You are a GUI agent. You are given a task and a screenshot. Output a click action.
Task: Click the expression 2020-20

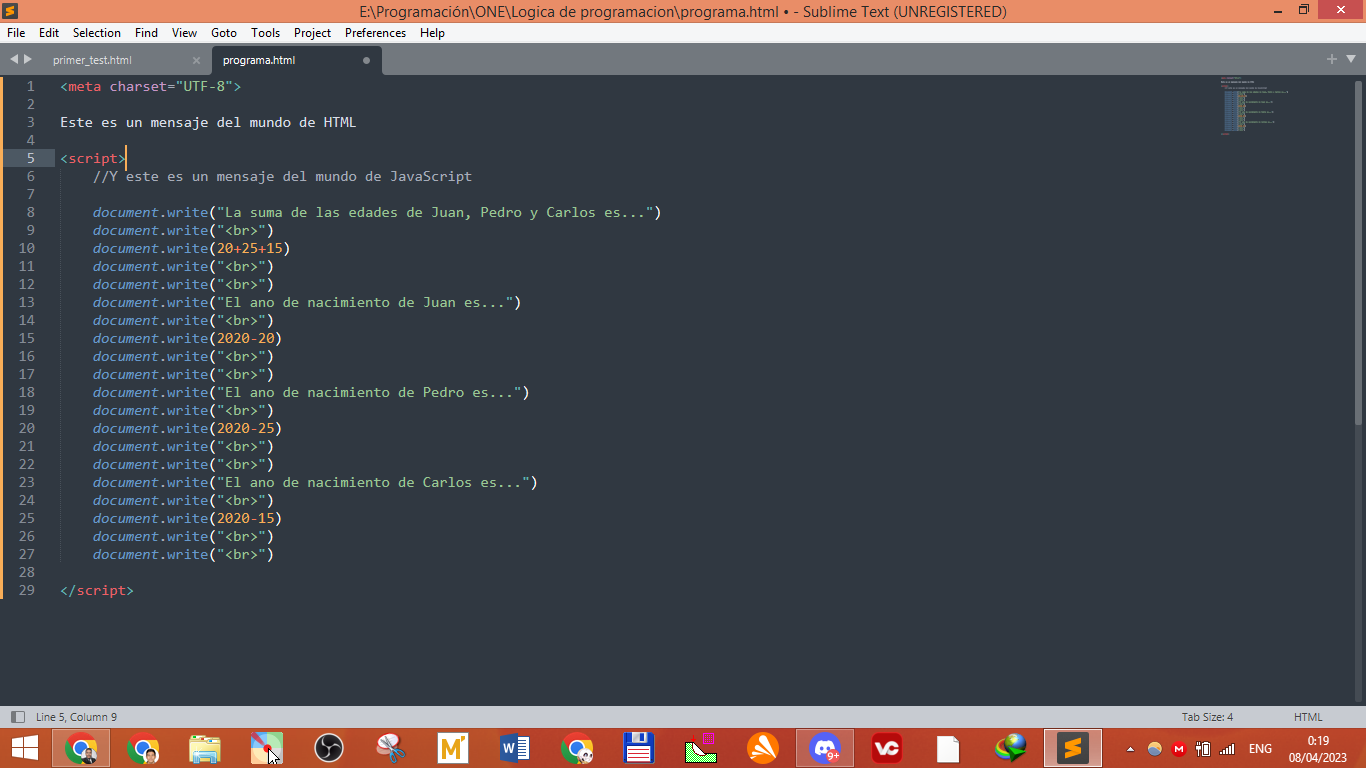[x=245, y=338]
